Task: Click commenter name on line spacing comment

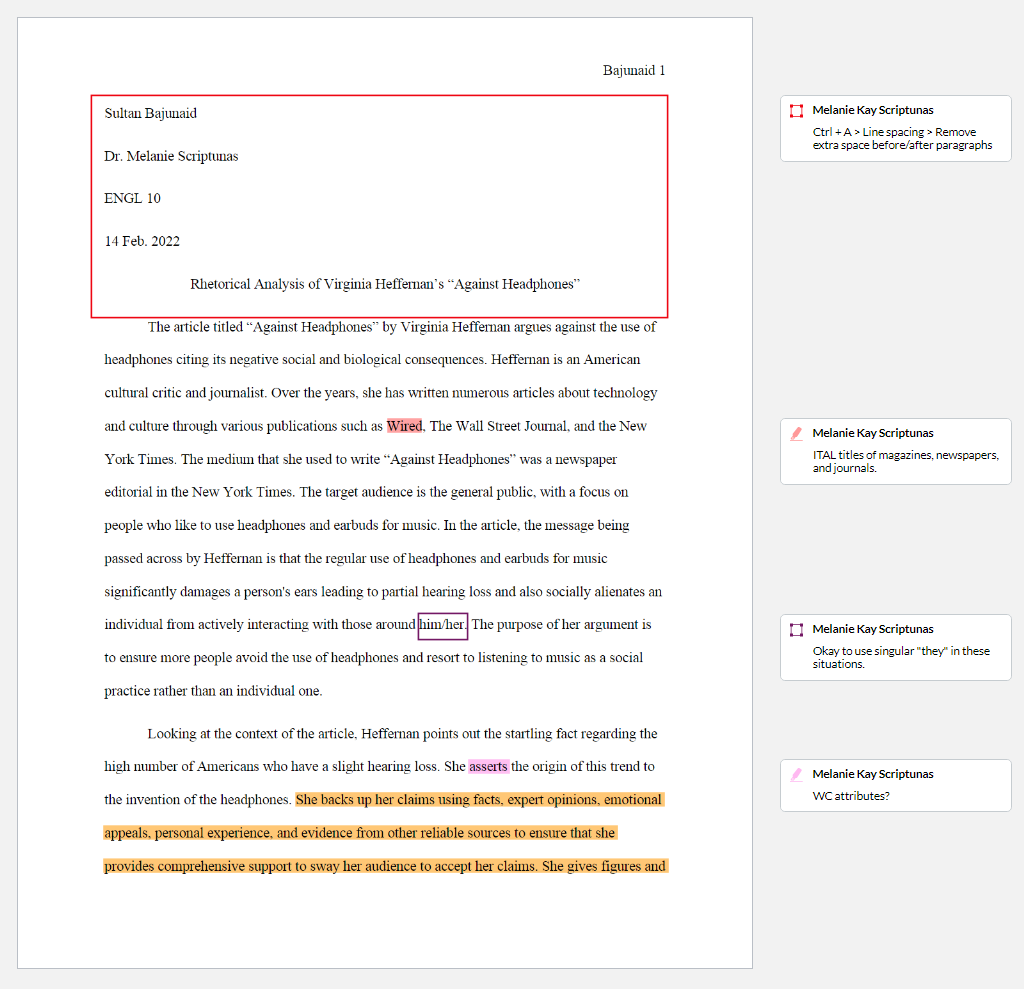Action: 872,110
